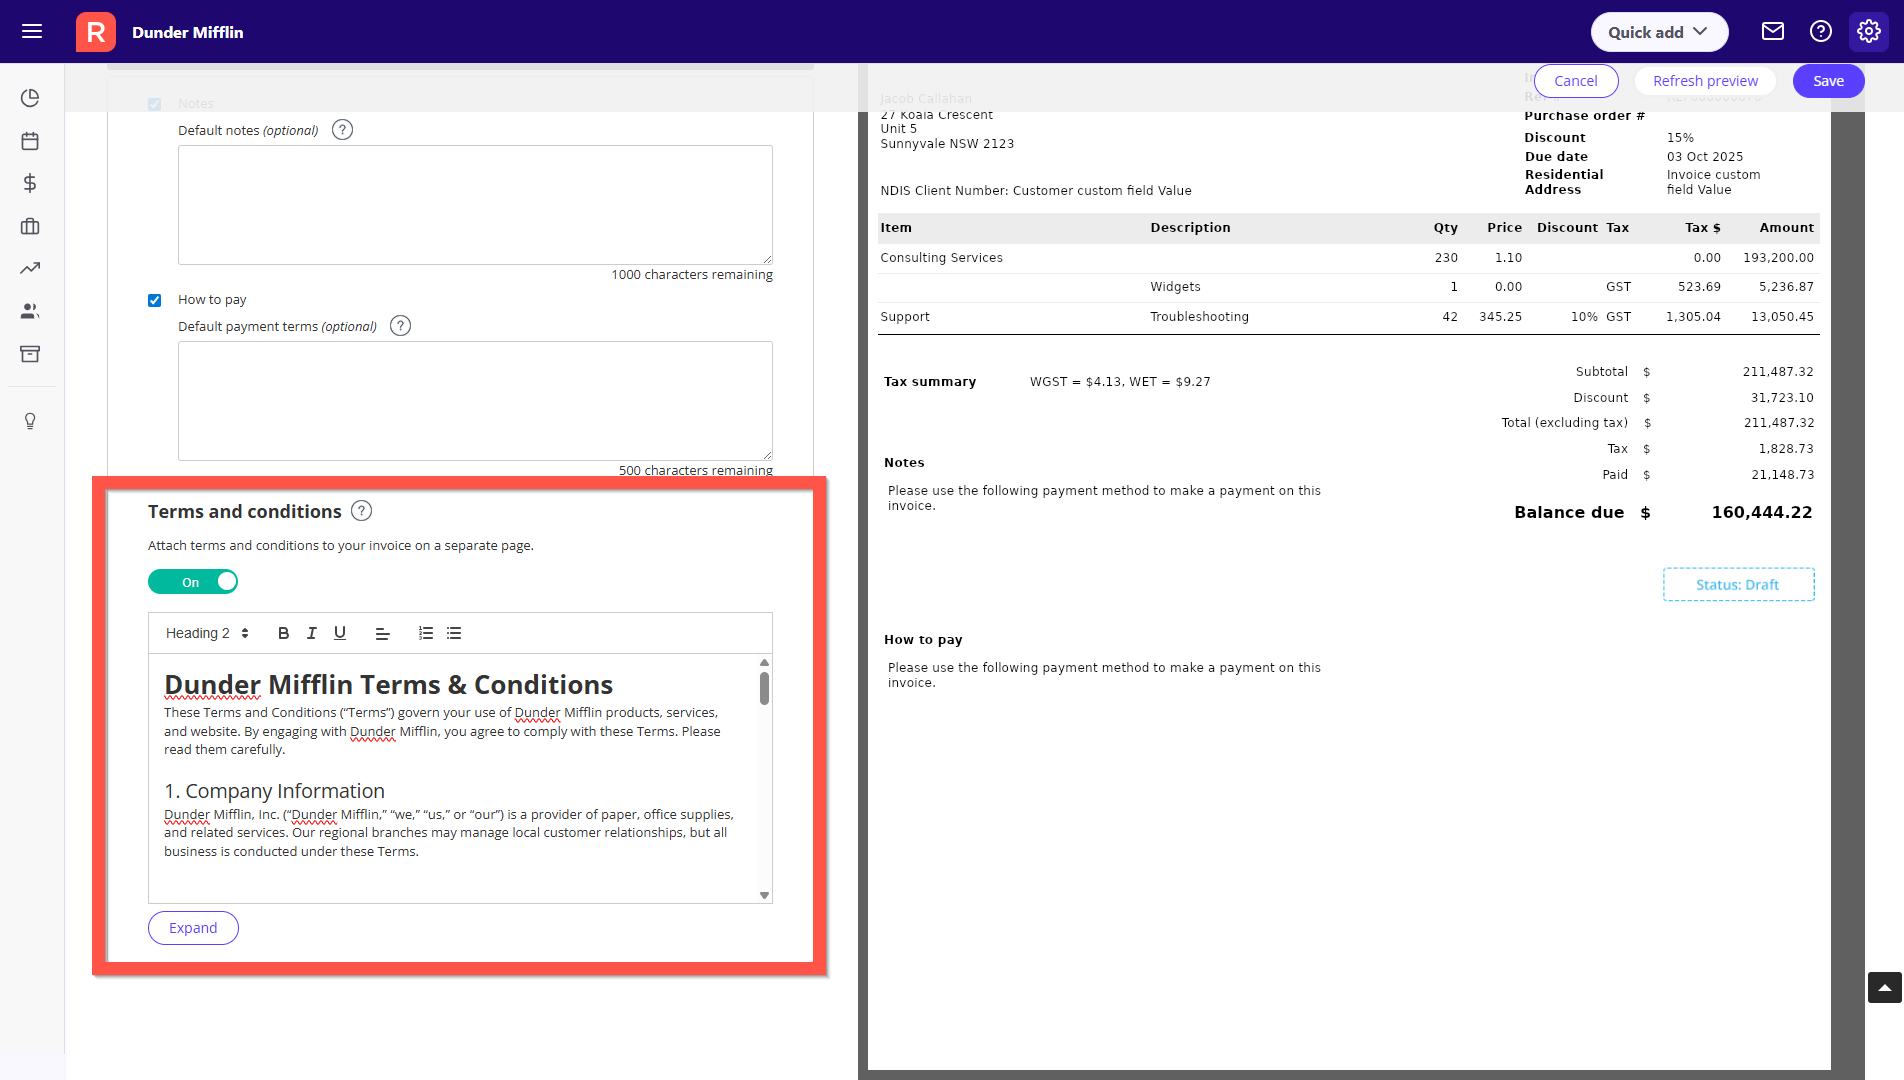Turn off Terms and conditions toggle

point(193,582)
